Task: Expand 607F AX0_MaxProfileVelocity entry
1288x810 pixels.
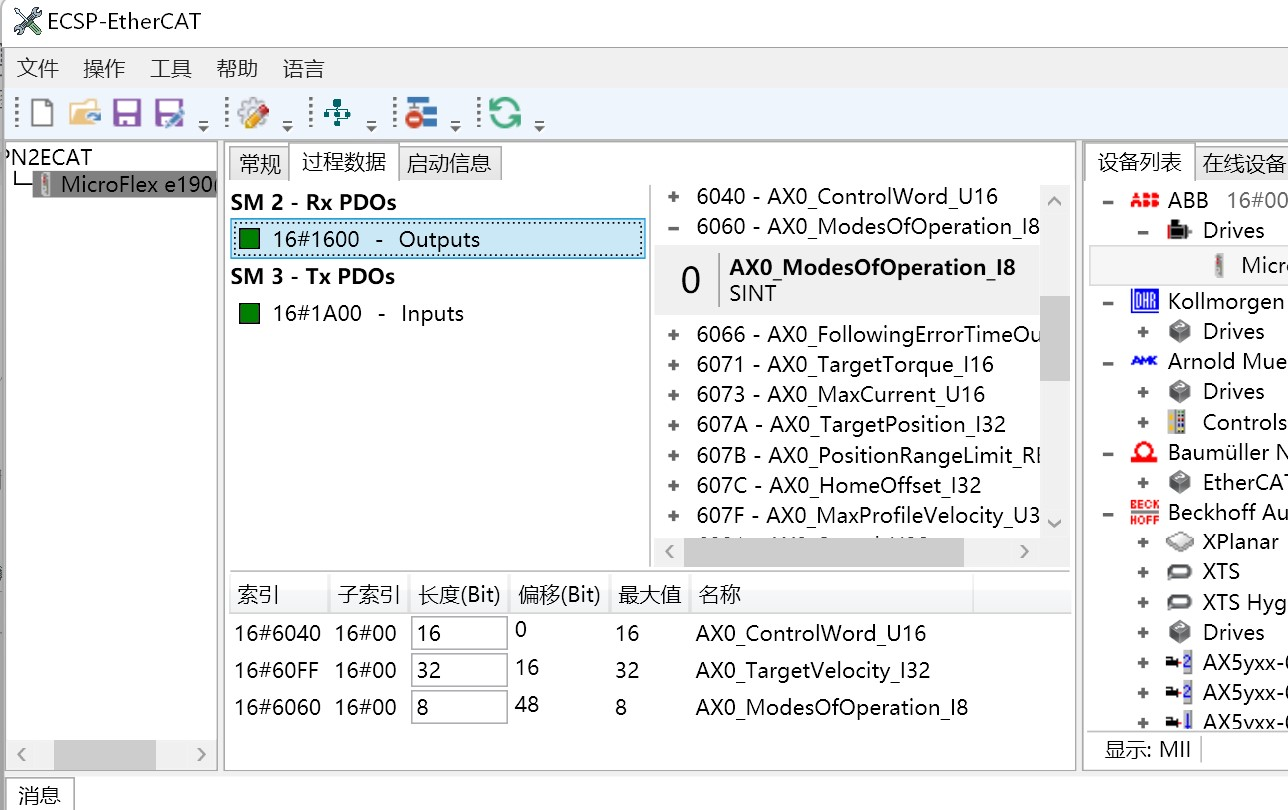Action: point(674,516)
